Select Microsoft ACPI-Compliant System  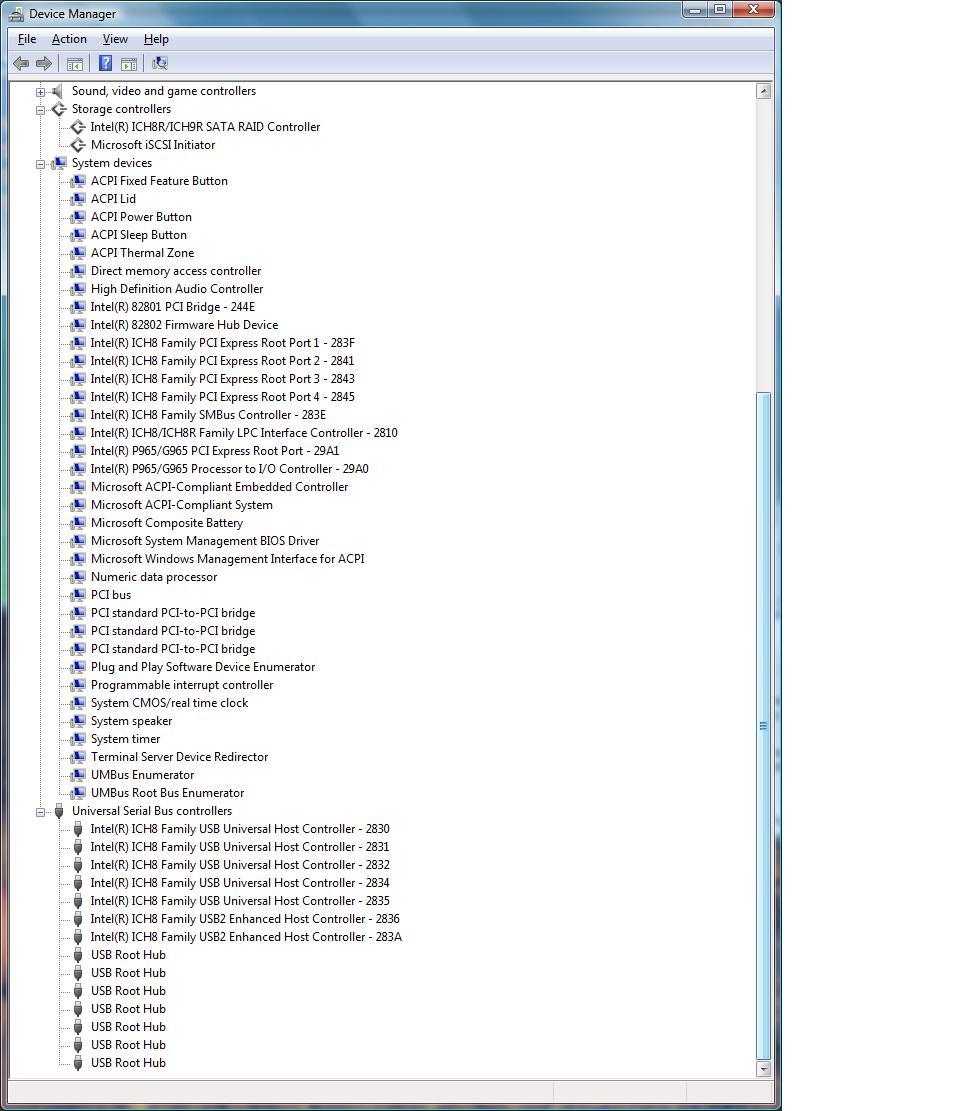click(x=181, y=504)
